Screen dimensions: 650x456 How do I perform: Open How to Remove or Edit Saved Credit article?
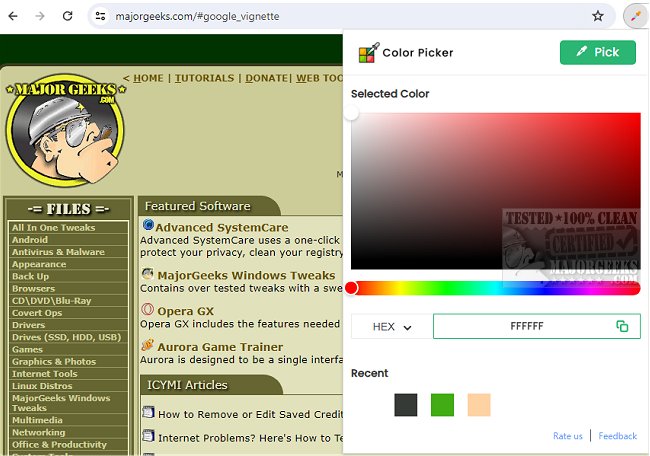click(250, 414)
